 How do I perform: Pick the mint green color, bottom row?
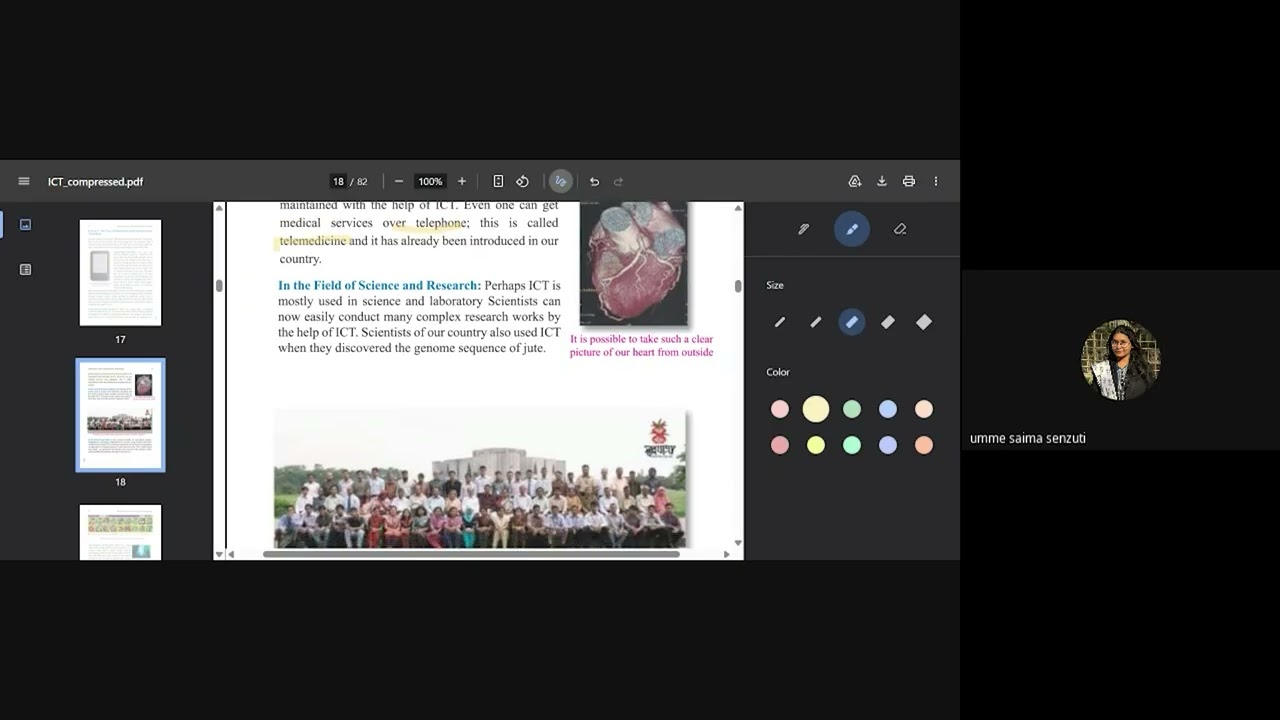point(852,446)
